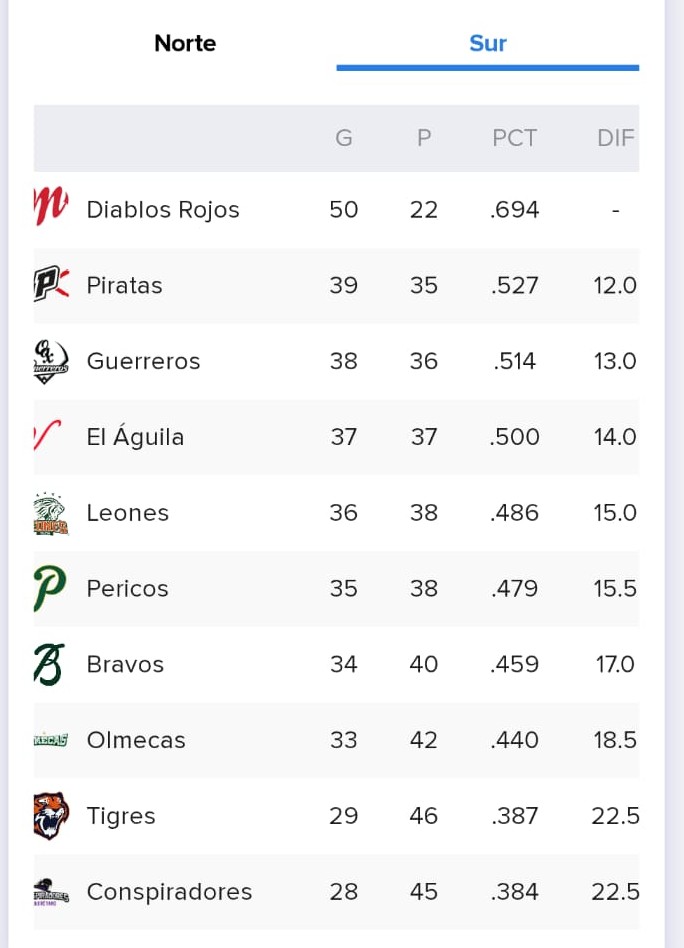The width and height of the screenshot is (684, 948).
Task: Select the Tigres tiger logo
Action: pos(51,816)
